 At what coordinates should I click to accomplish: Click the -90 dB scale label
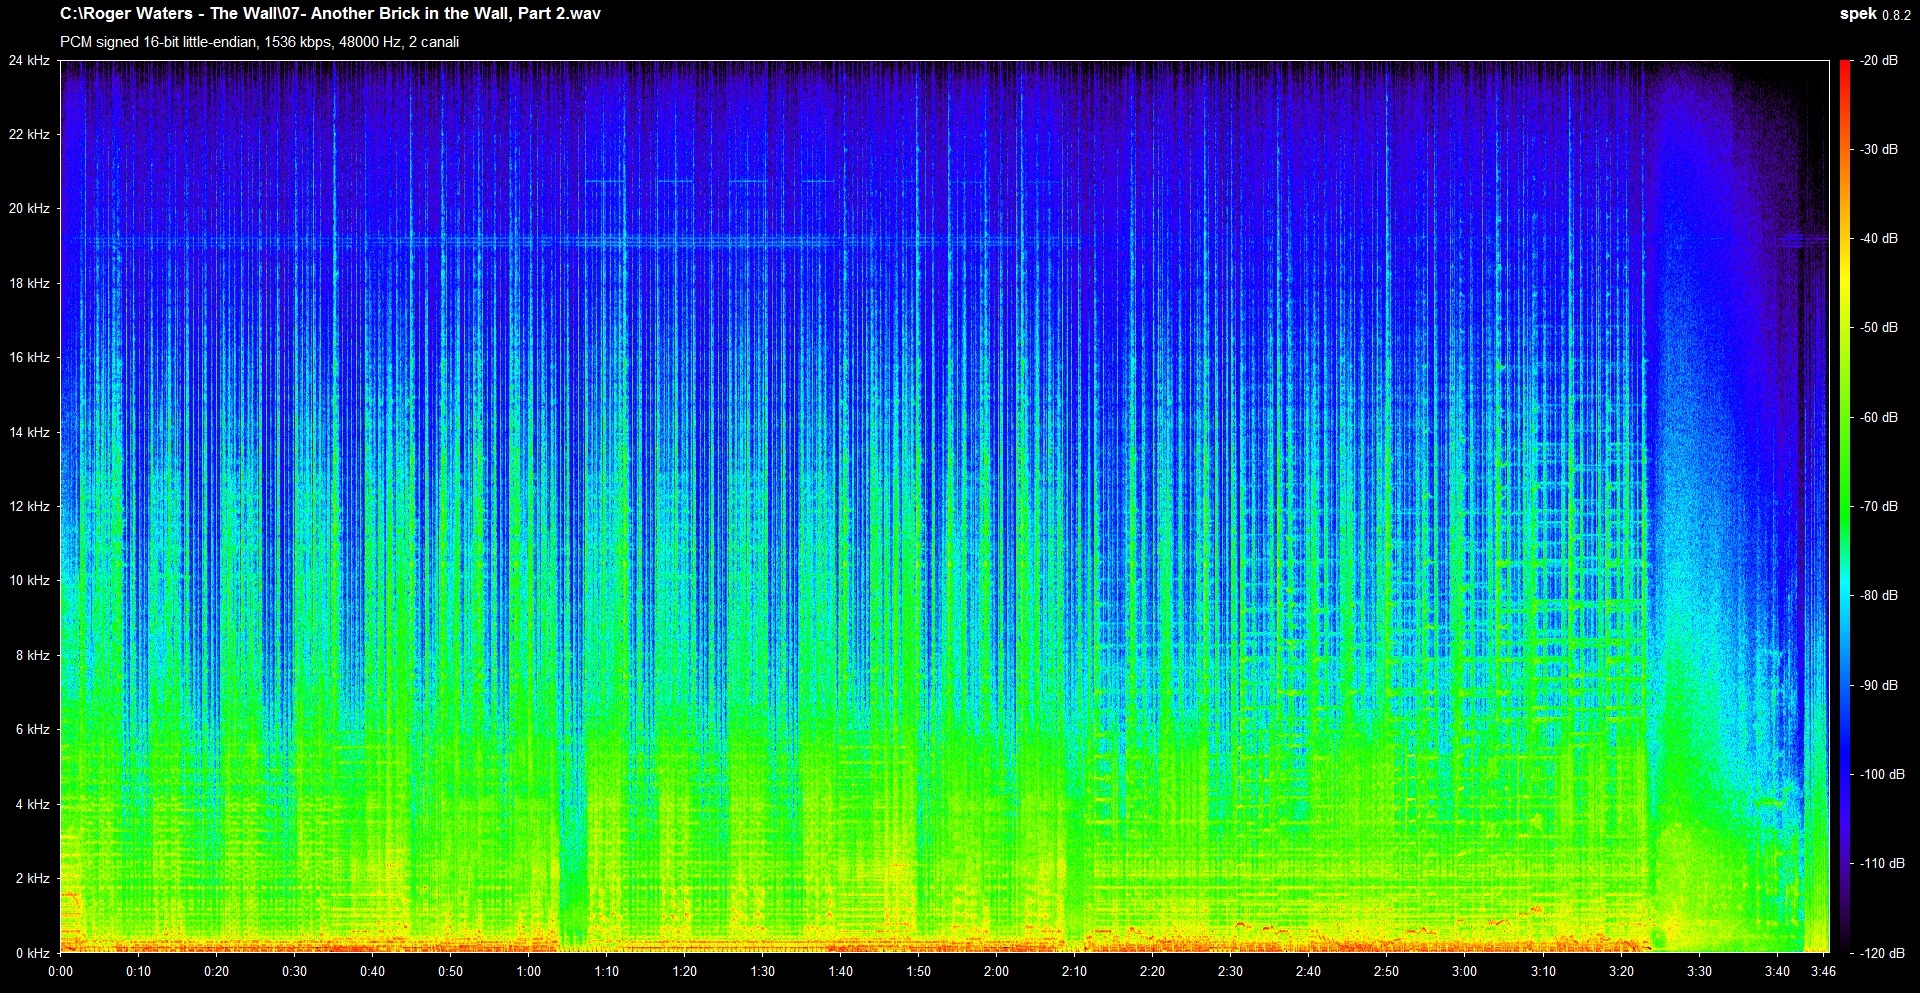click(1878, 685)
